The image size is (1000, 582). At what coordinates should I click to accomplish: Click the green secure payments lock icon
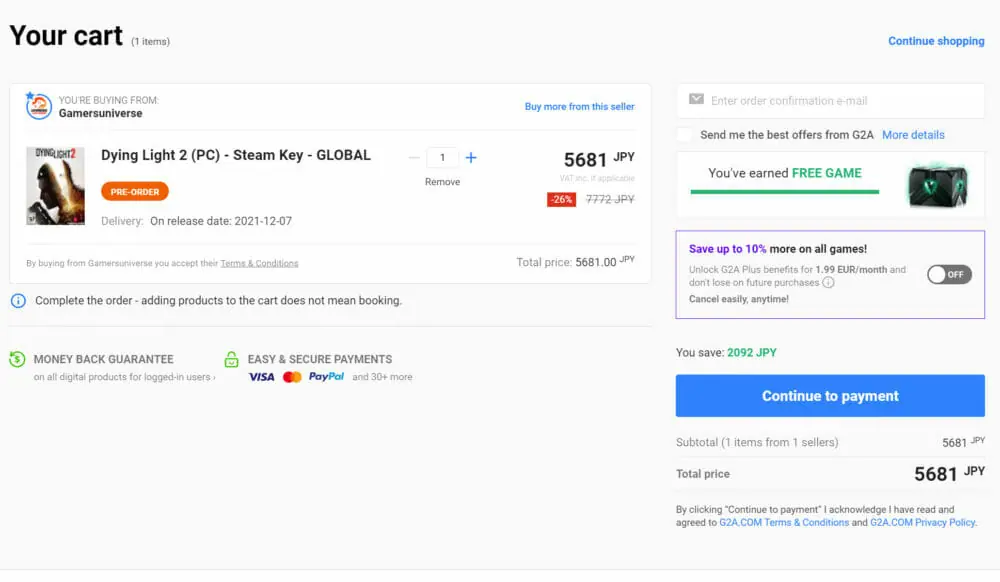click(232, 359)
